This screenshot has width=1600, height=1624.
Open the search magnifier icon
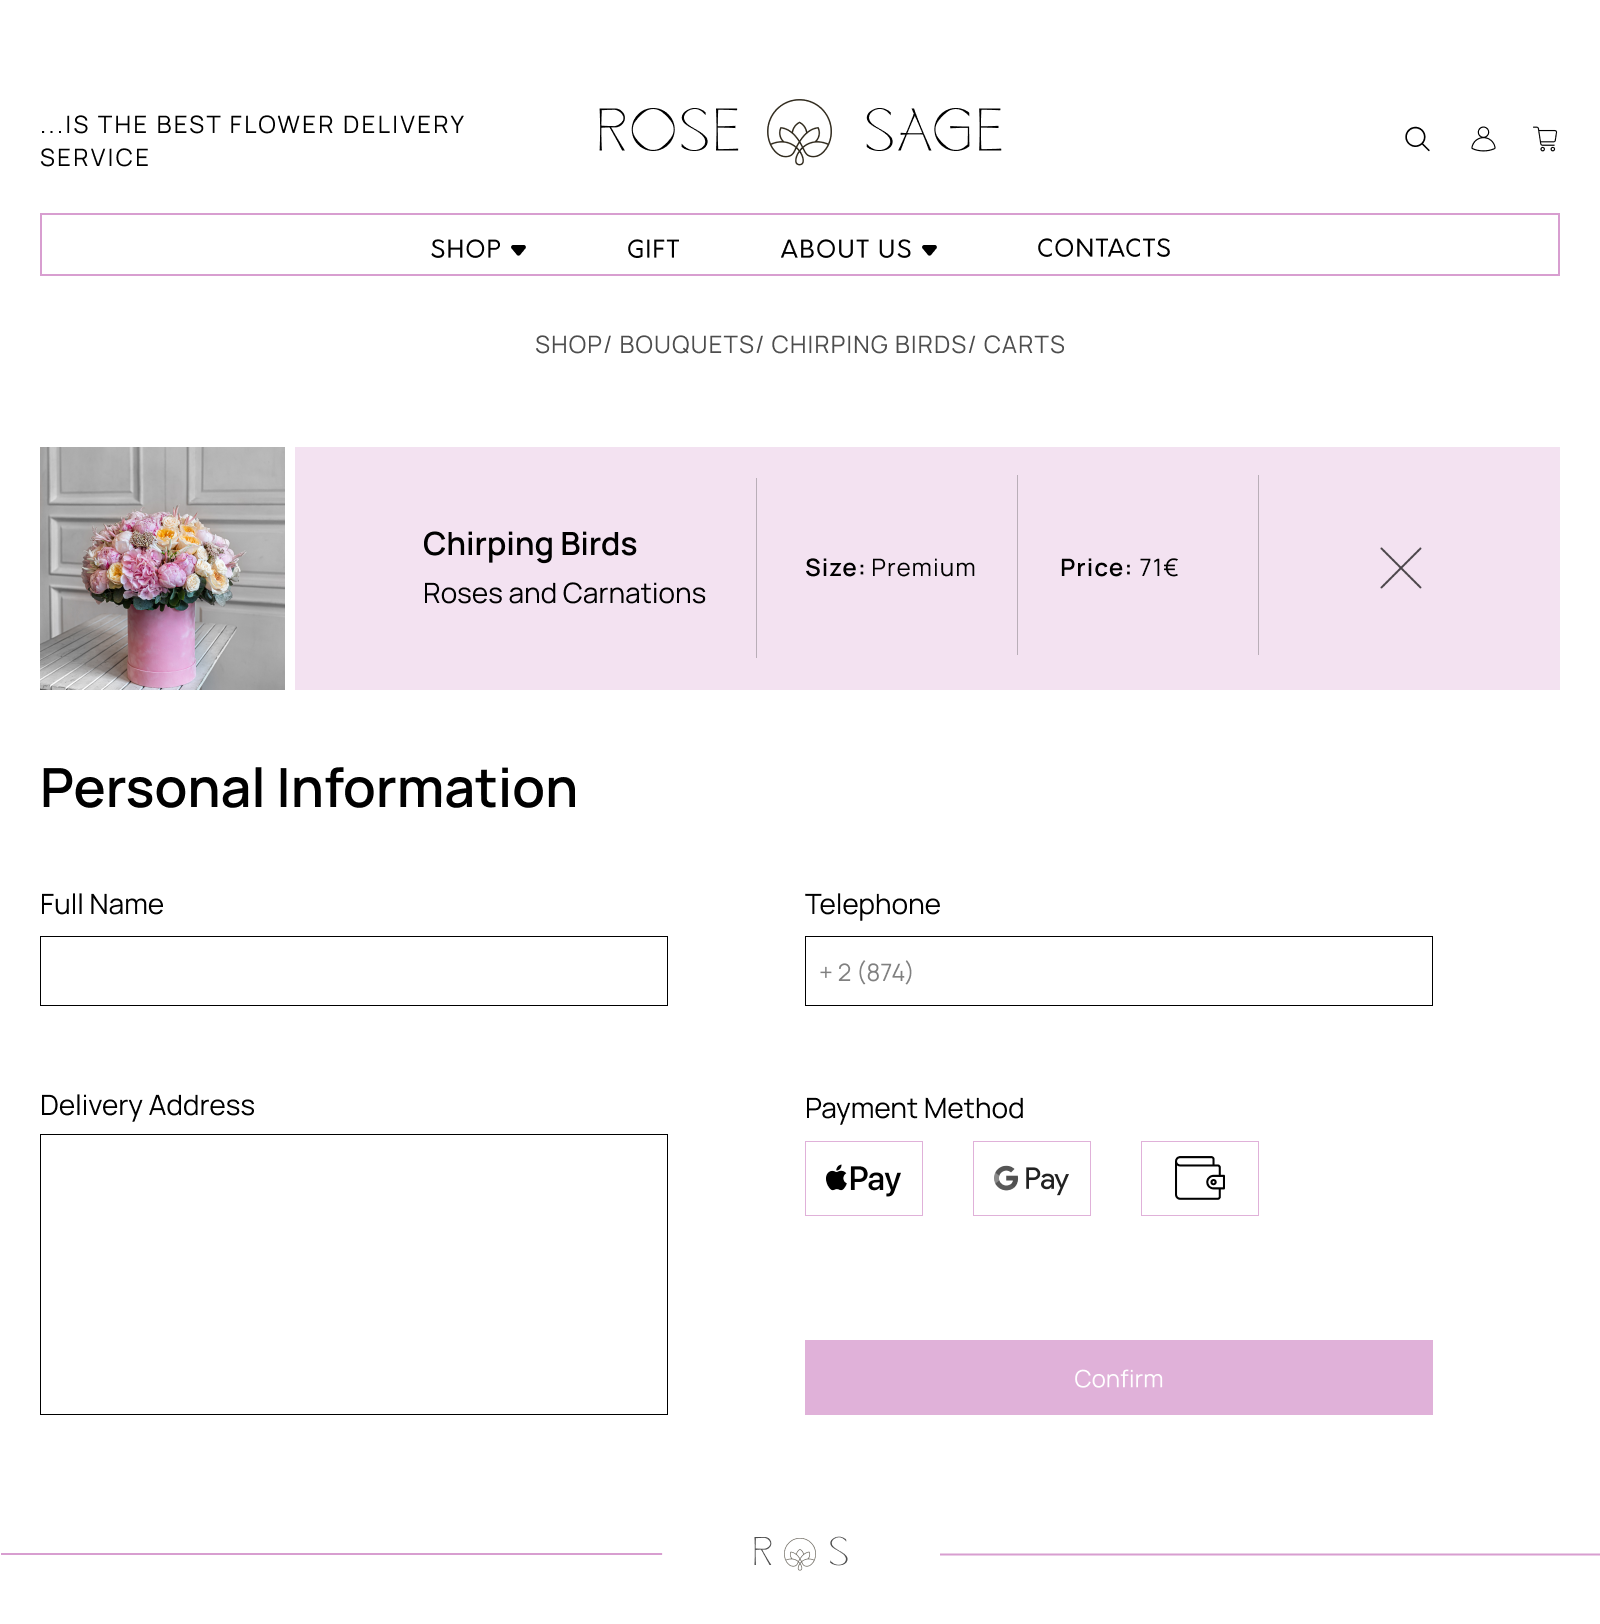[1417, 139]
